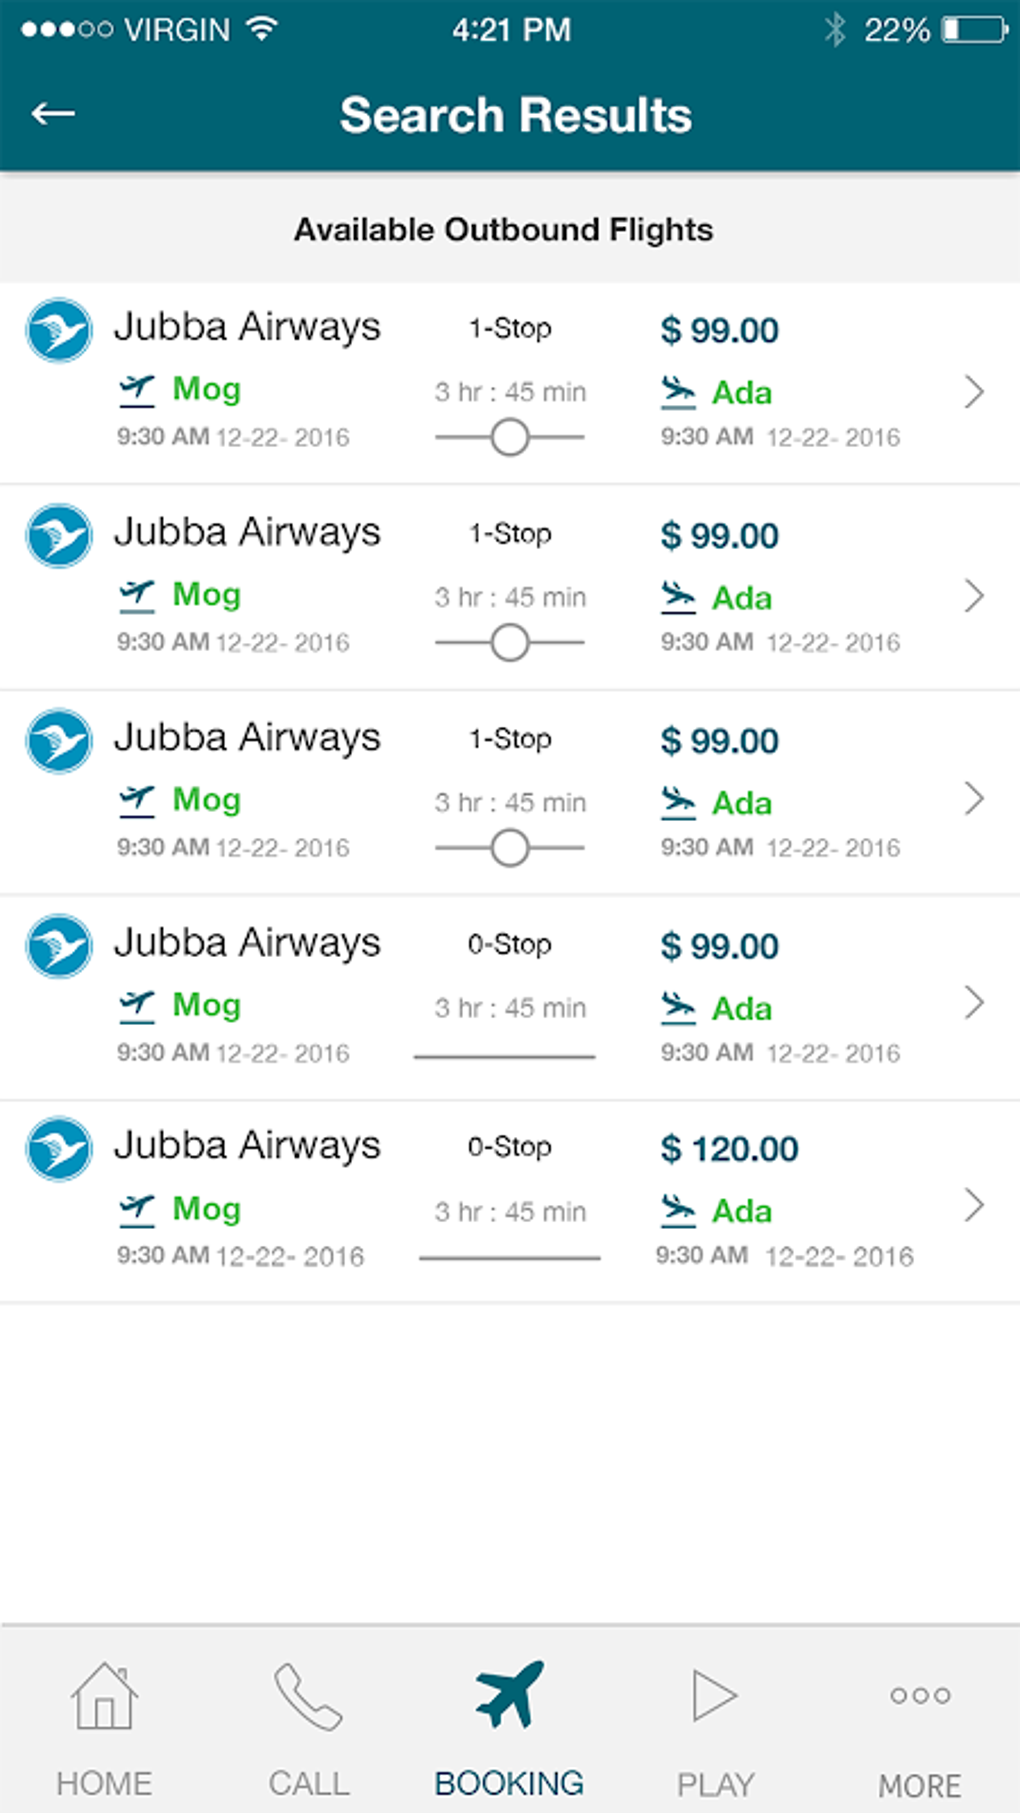Expand the second flight result chevron
This screenshot has width=1020, height=1813.
[974, 597]
